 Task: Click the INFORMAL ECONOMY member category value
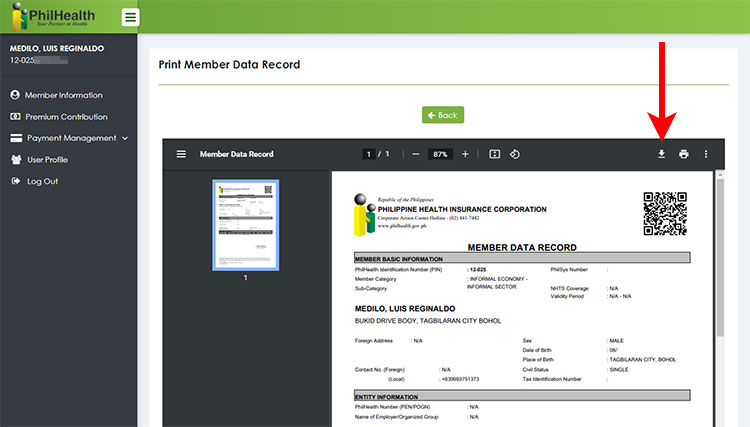click(497, 283)
